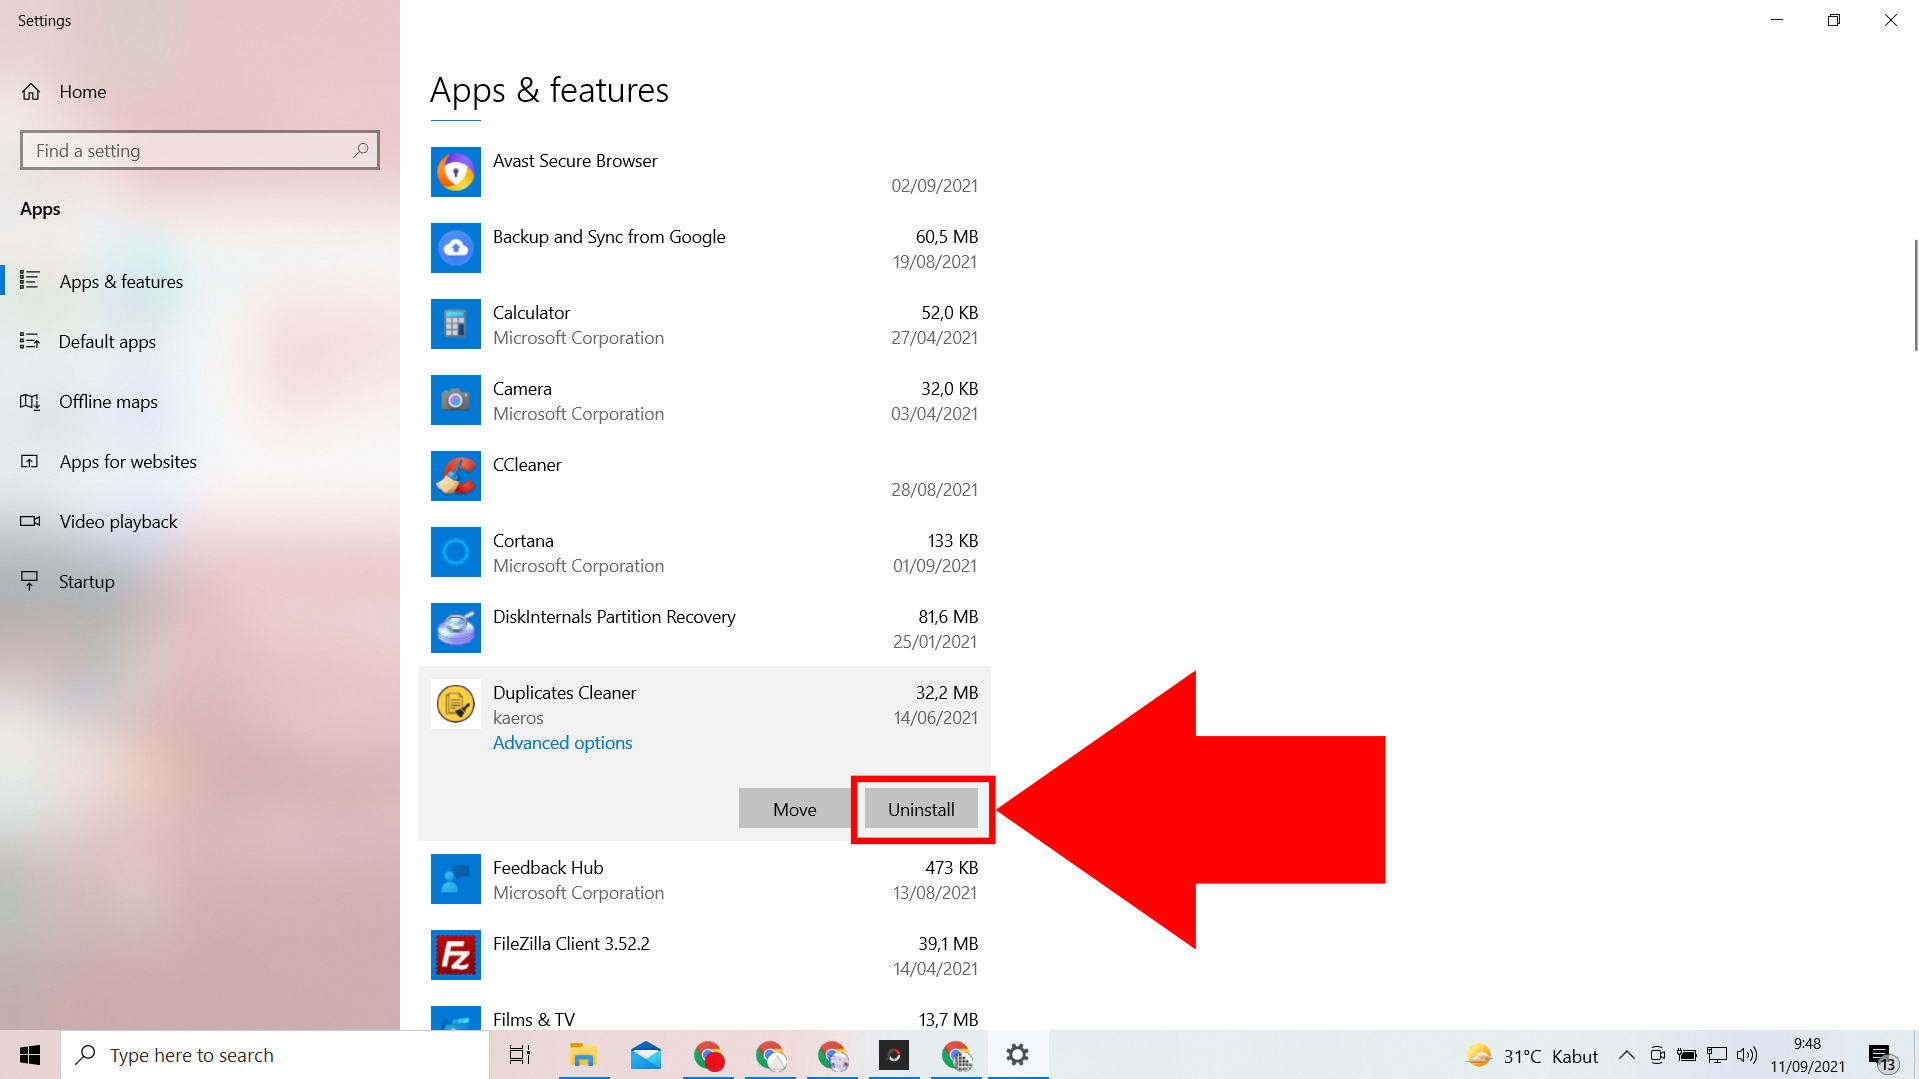Viewport: 1919px width, 1079px height.
Task: Click the search magnifier in Find a setting
Action: pos(361,150)
